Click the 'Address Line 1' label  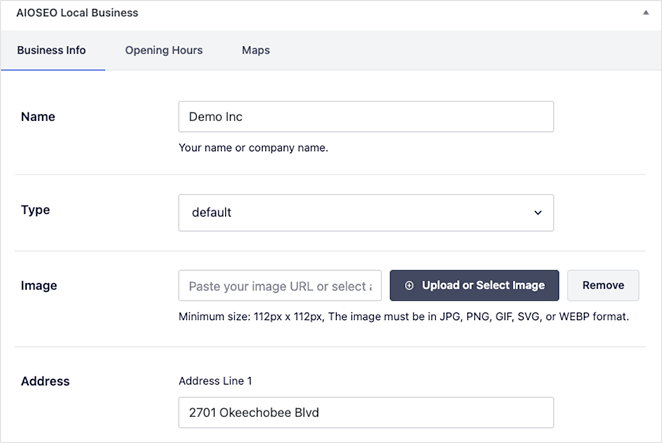point(215,381)
